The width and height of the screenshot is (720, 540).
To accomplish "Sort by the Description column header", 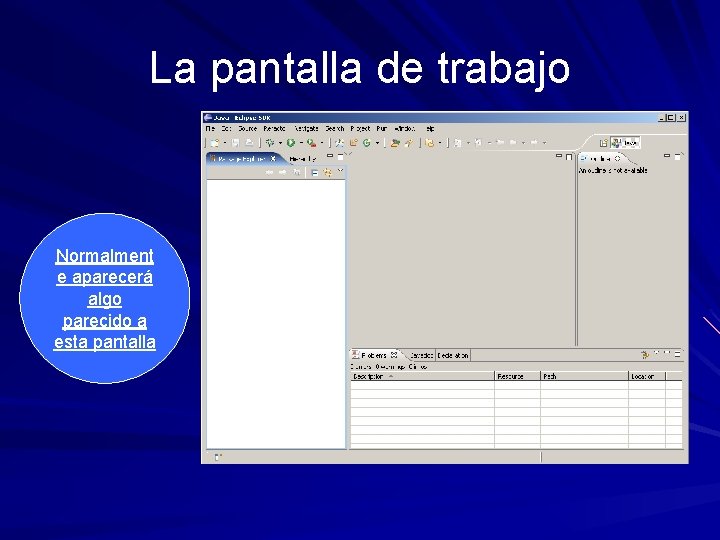I will 422,376.
